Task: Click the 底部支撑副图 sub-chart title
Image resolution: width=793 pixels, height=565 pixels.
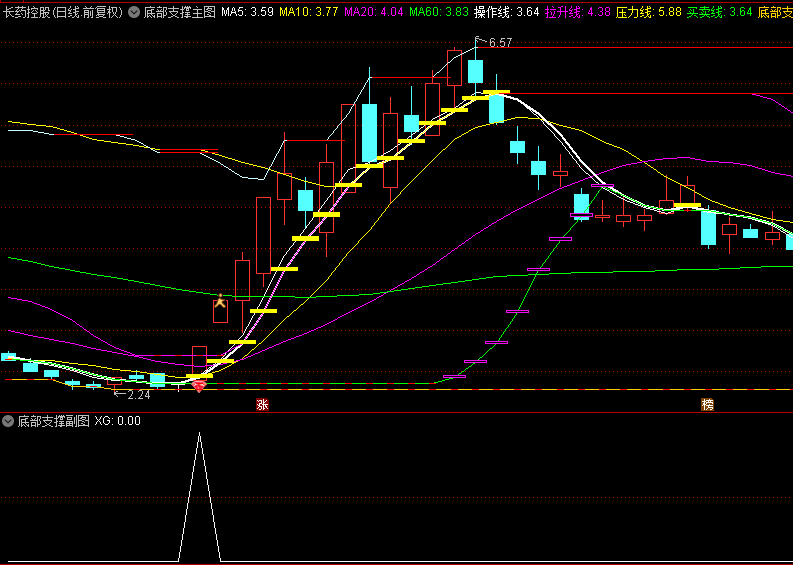Action: pyautogui.click(x=53, y=421)
